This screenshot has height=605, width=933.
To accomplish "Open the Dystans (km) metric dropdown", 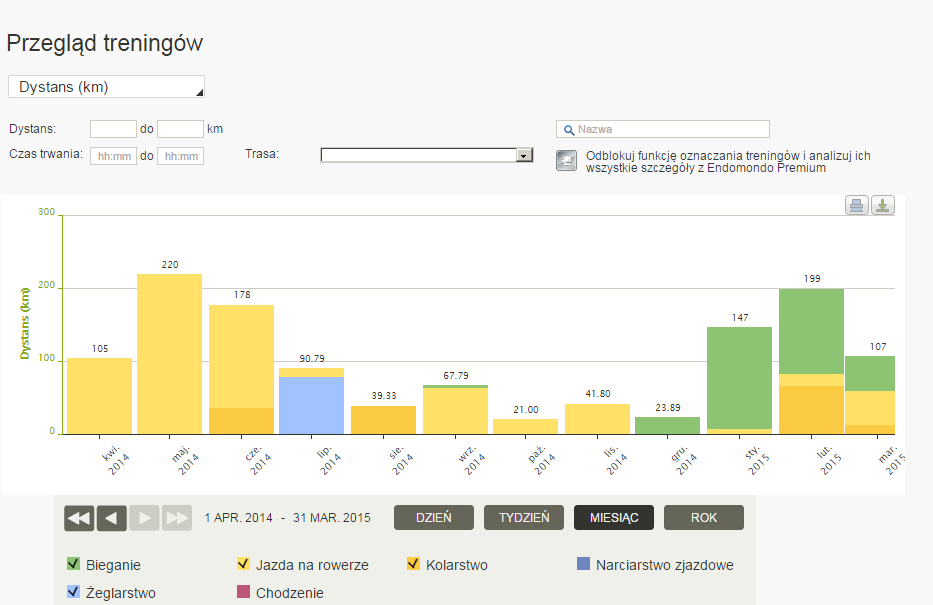I will tap(106, 87).
